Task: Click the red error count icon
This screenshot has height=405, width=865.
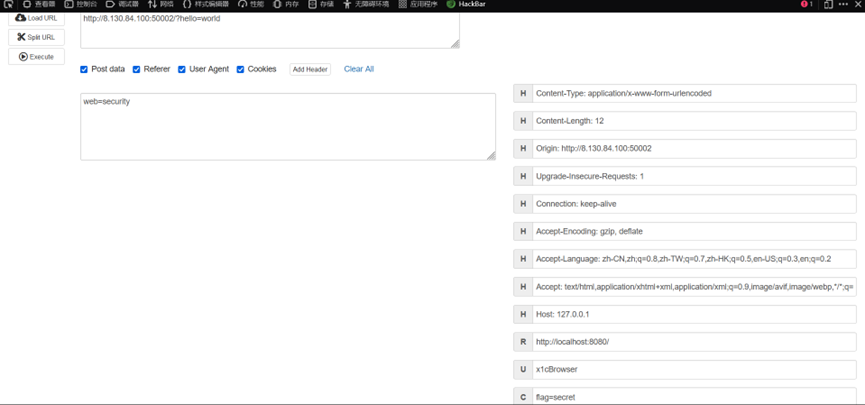Action: coord(806,4)
